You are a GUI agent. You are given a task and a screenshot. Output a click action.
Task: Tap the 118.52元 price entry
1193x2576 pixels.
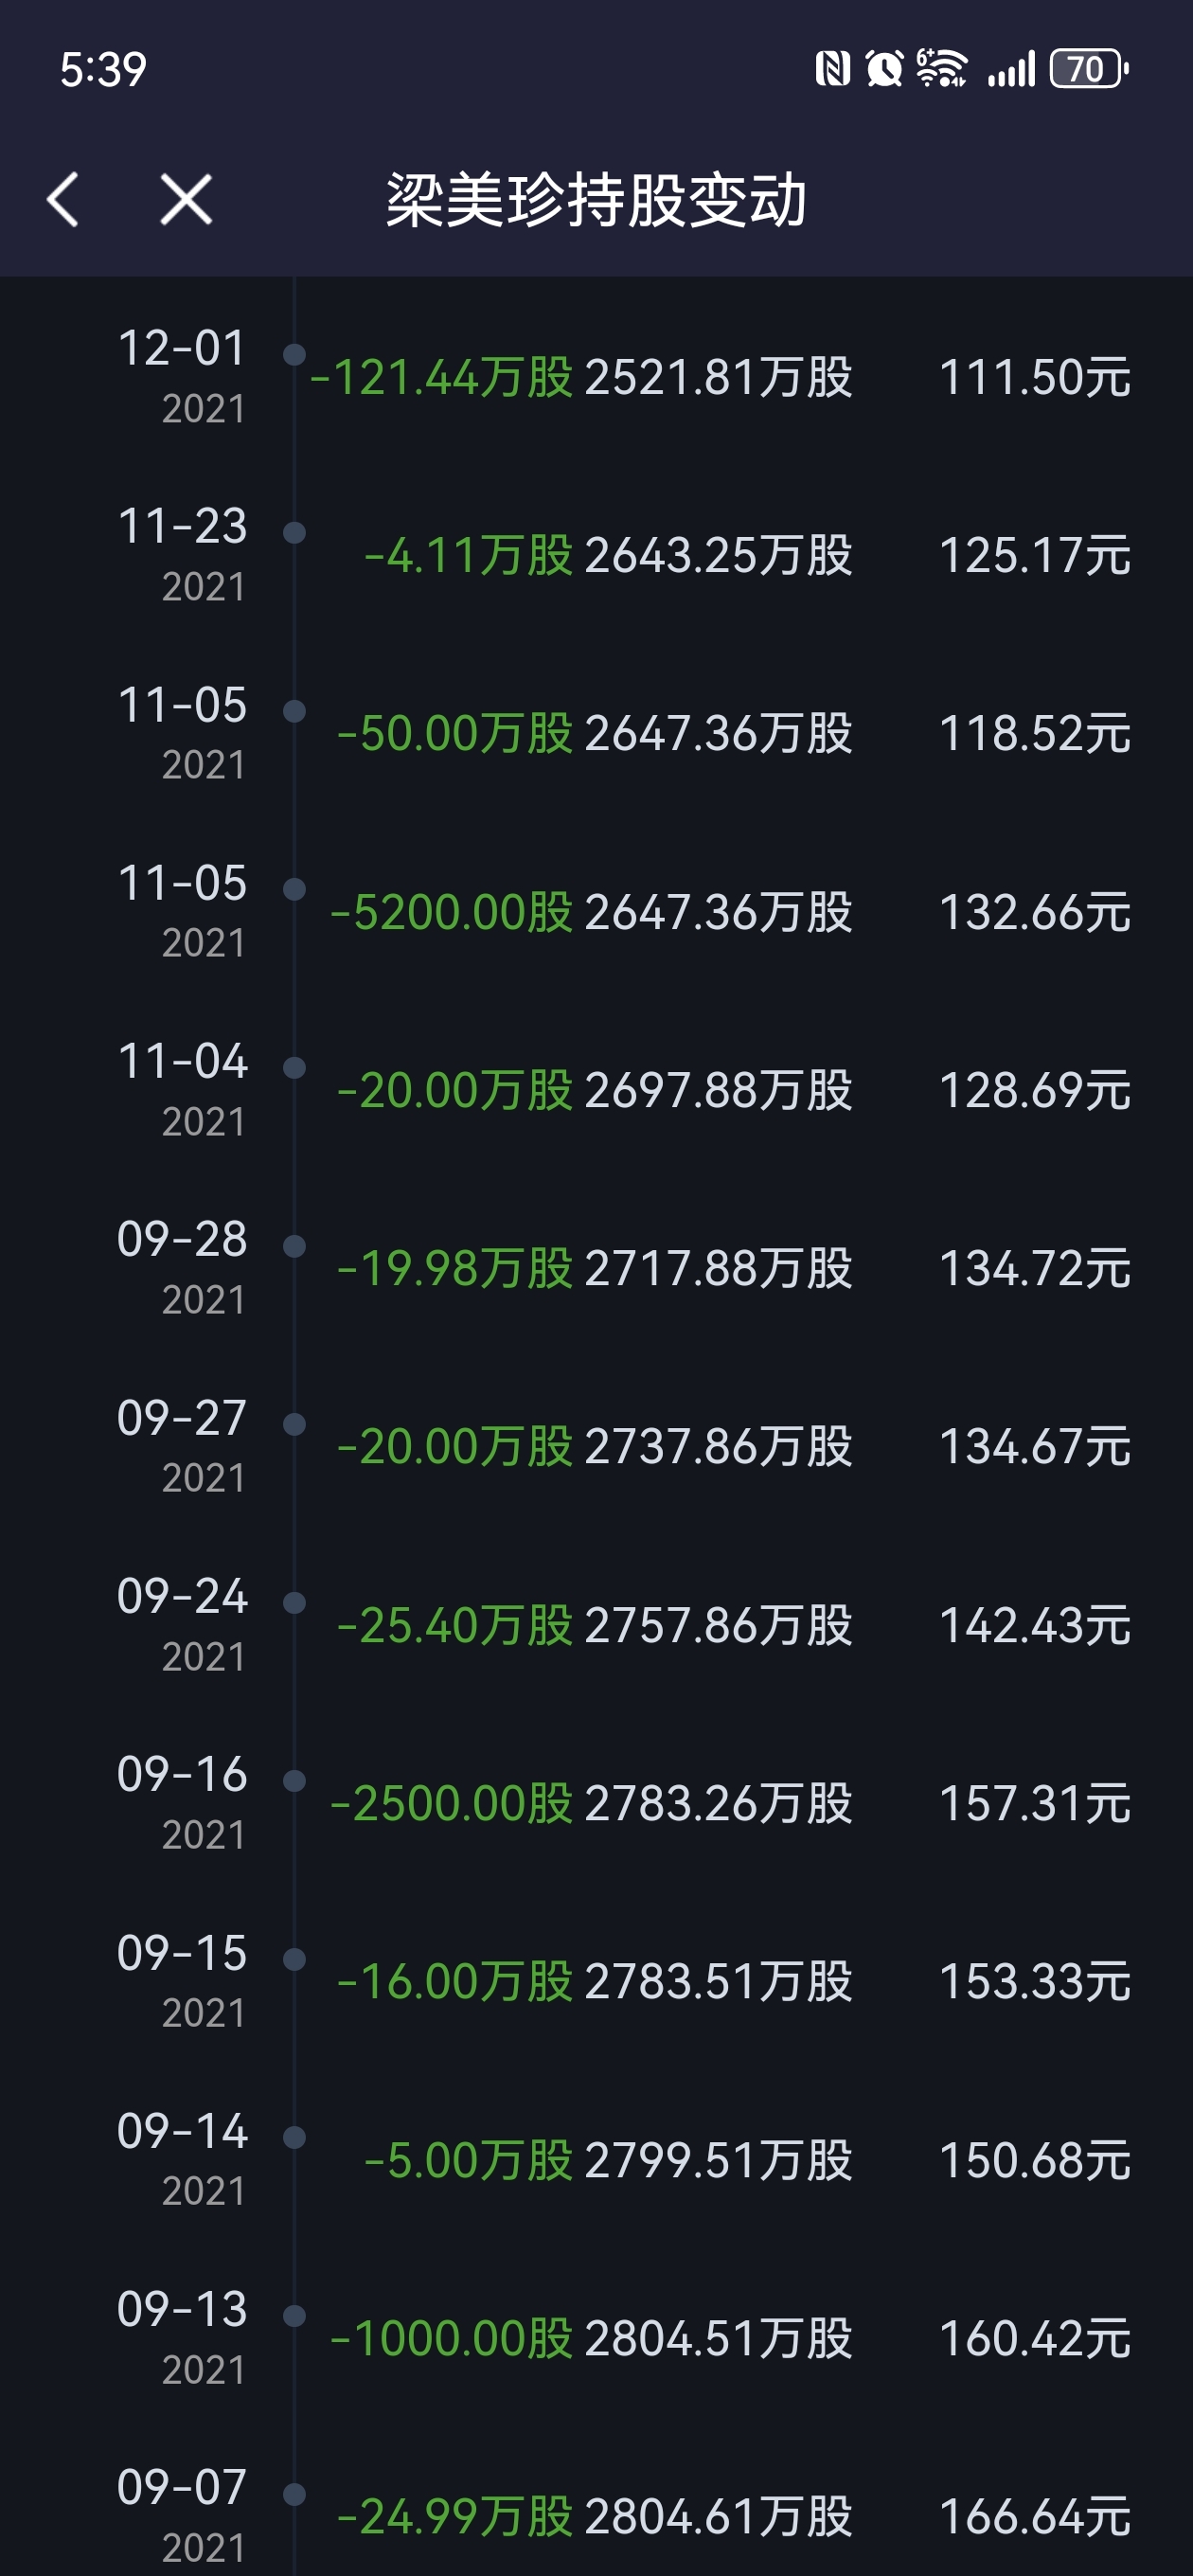1035,734
